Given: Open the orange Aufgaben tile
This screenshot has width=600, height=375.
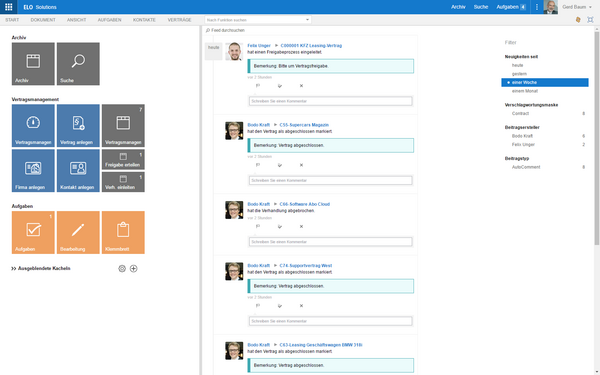Looking at the screenshot, I should pos(33,232).
